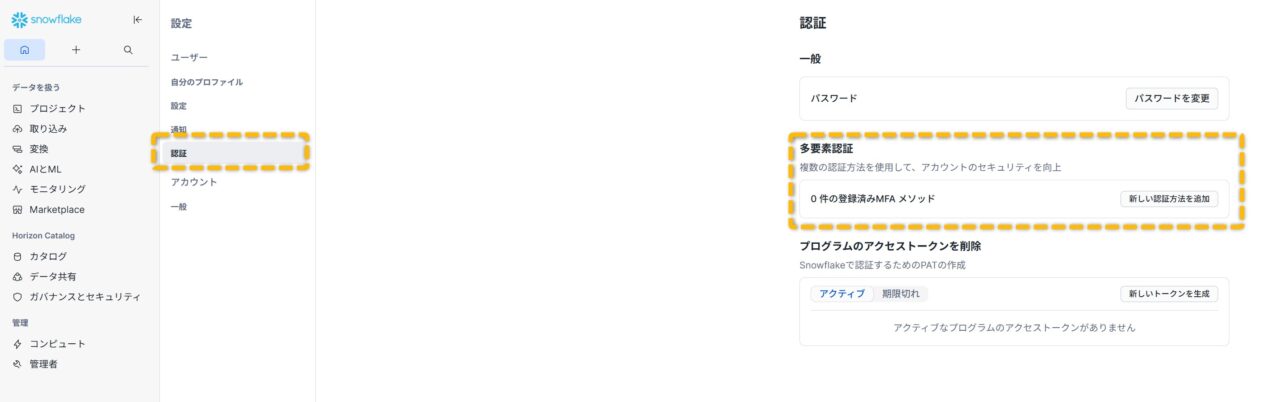Select アカウント in settings menu
This screenshot has height=402, width=1280.
[194, 182]
